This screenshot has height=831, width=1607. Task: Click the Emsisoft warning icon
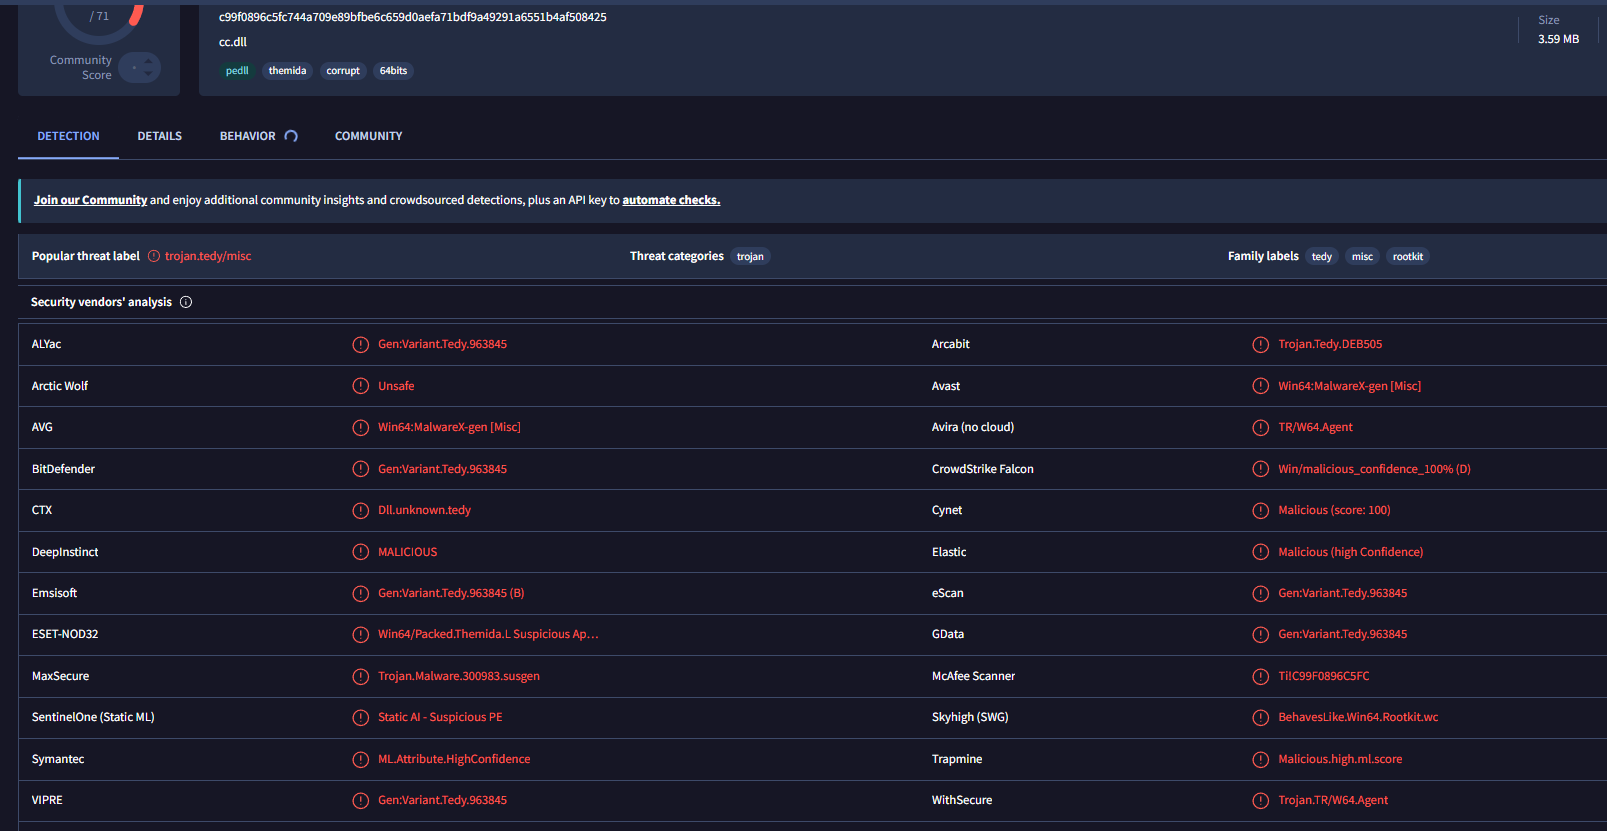[361, 593]
